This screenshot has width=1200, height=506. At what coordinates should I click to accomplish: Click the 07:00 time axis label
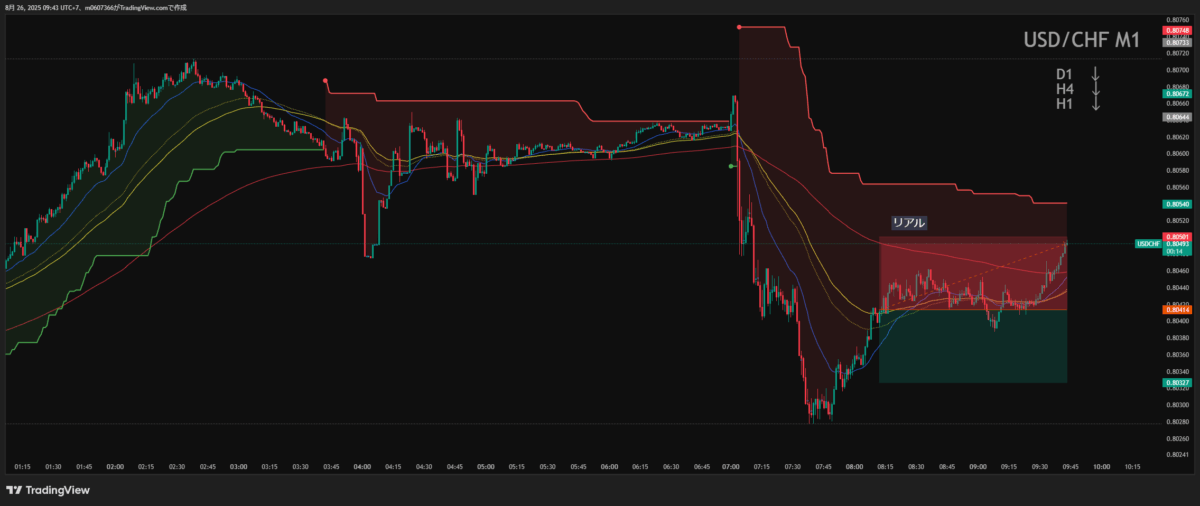(731, 466)
